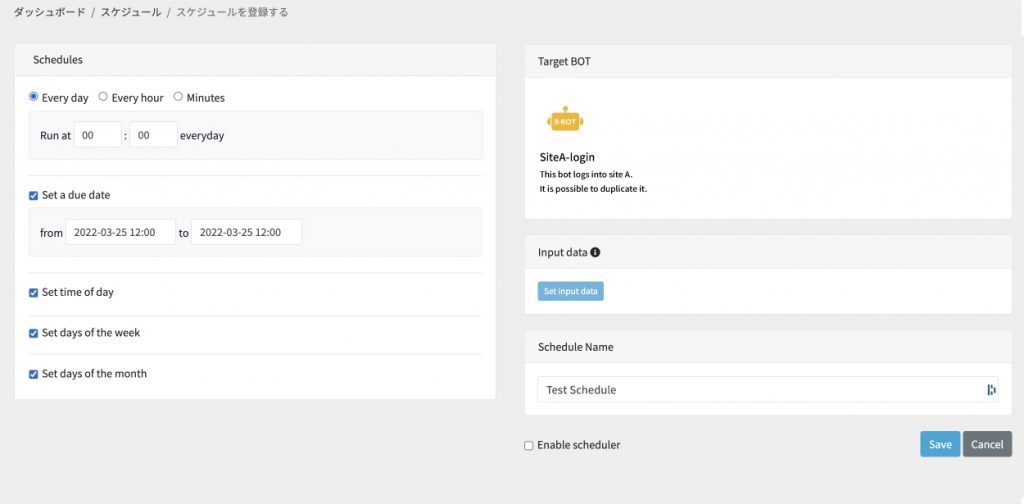Select the Every hour radio option
Screen dimensions: 1024x504
[x=103, y=97]
